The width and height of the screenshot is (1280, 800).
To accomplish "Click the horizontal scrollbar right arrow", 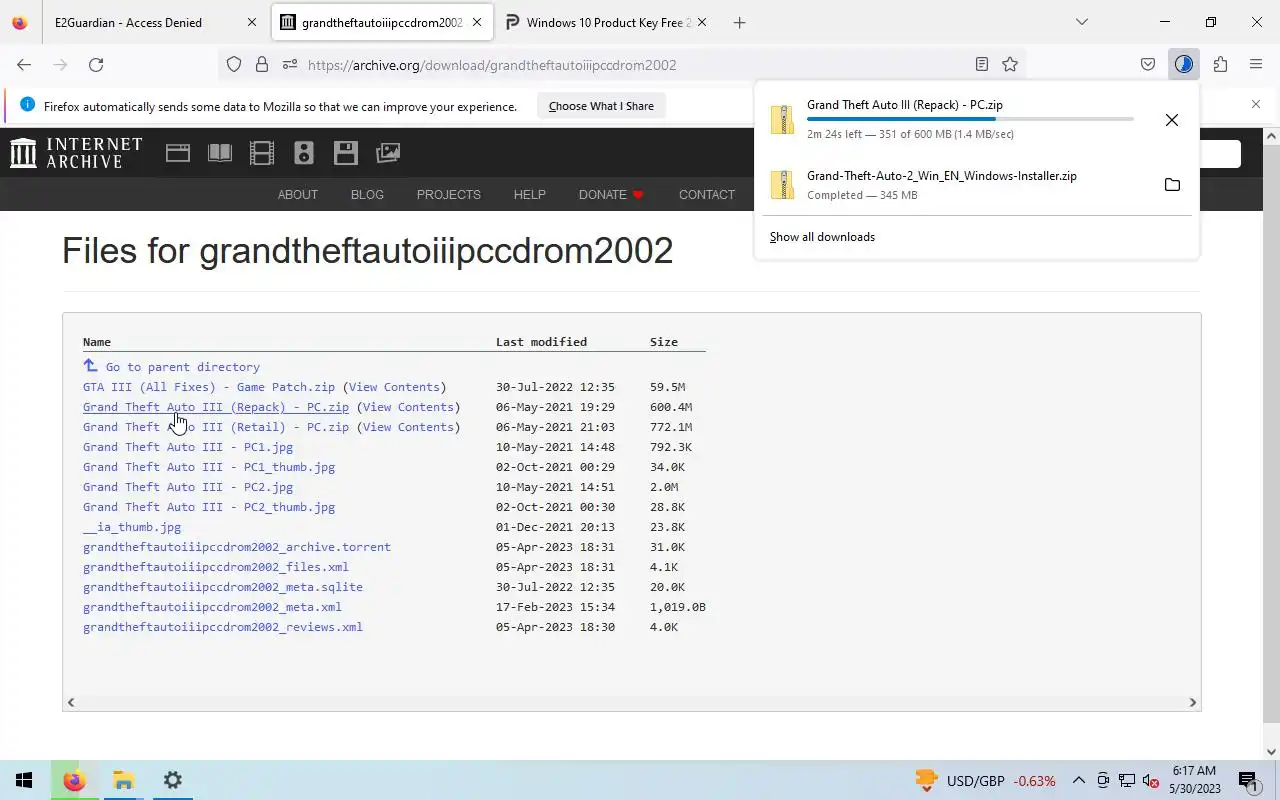I will [1192, 703].
